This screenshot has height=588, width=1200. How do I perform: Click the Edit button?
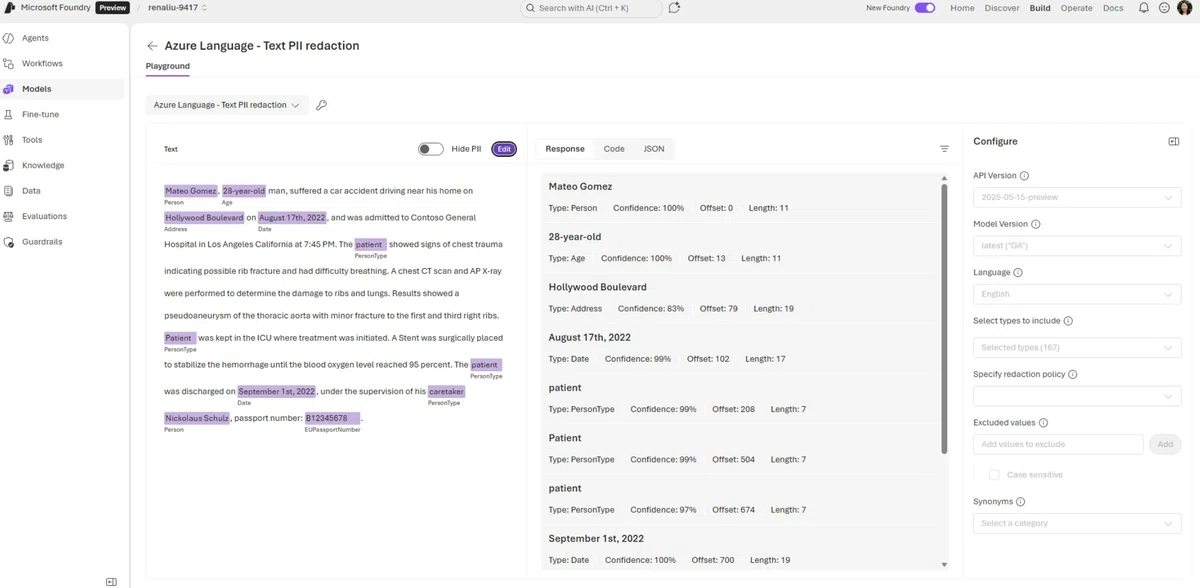click(504, 149)
